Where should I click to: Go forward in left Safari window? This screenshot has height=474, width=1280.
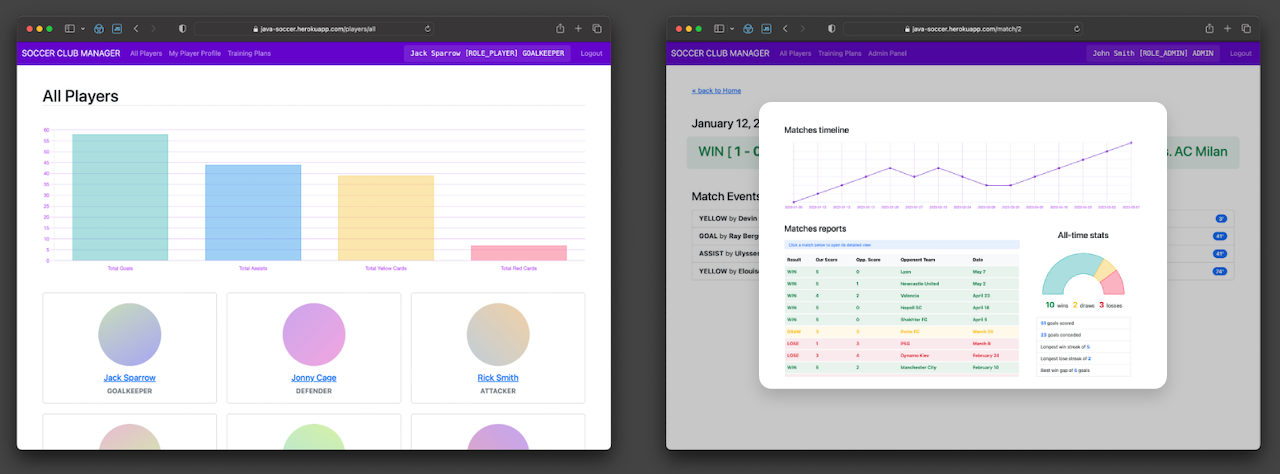pos(153,29)
